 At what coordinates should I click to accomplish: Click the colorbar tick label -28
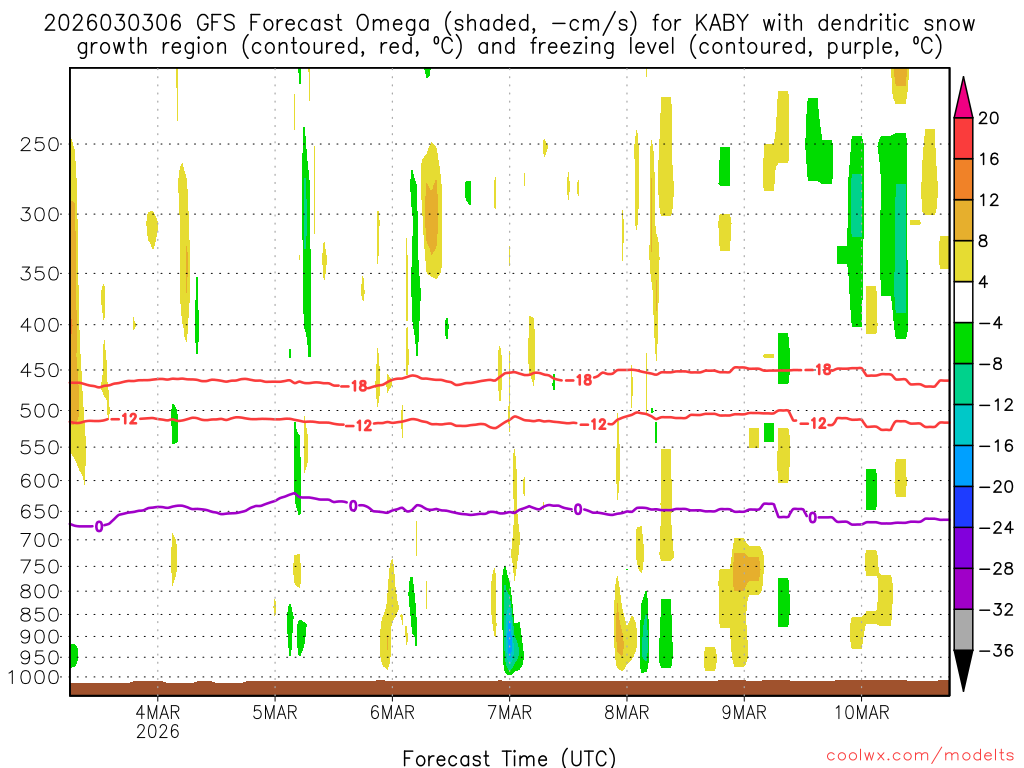tap(996, 569)
